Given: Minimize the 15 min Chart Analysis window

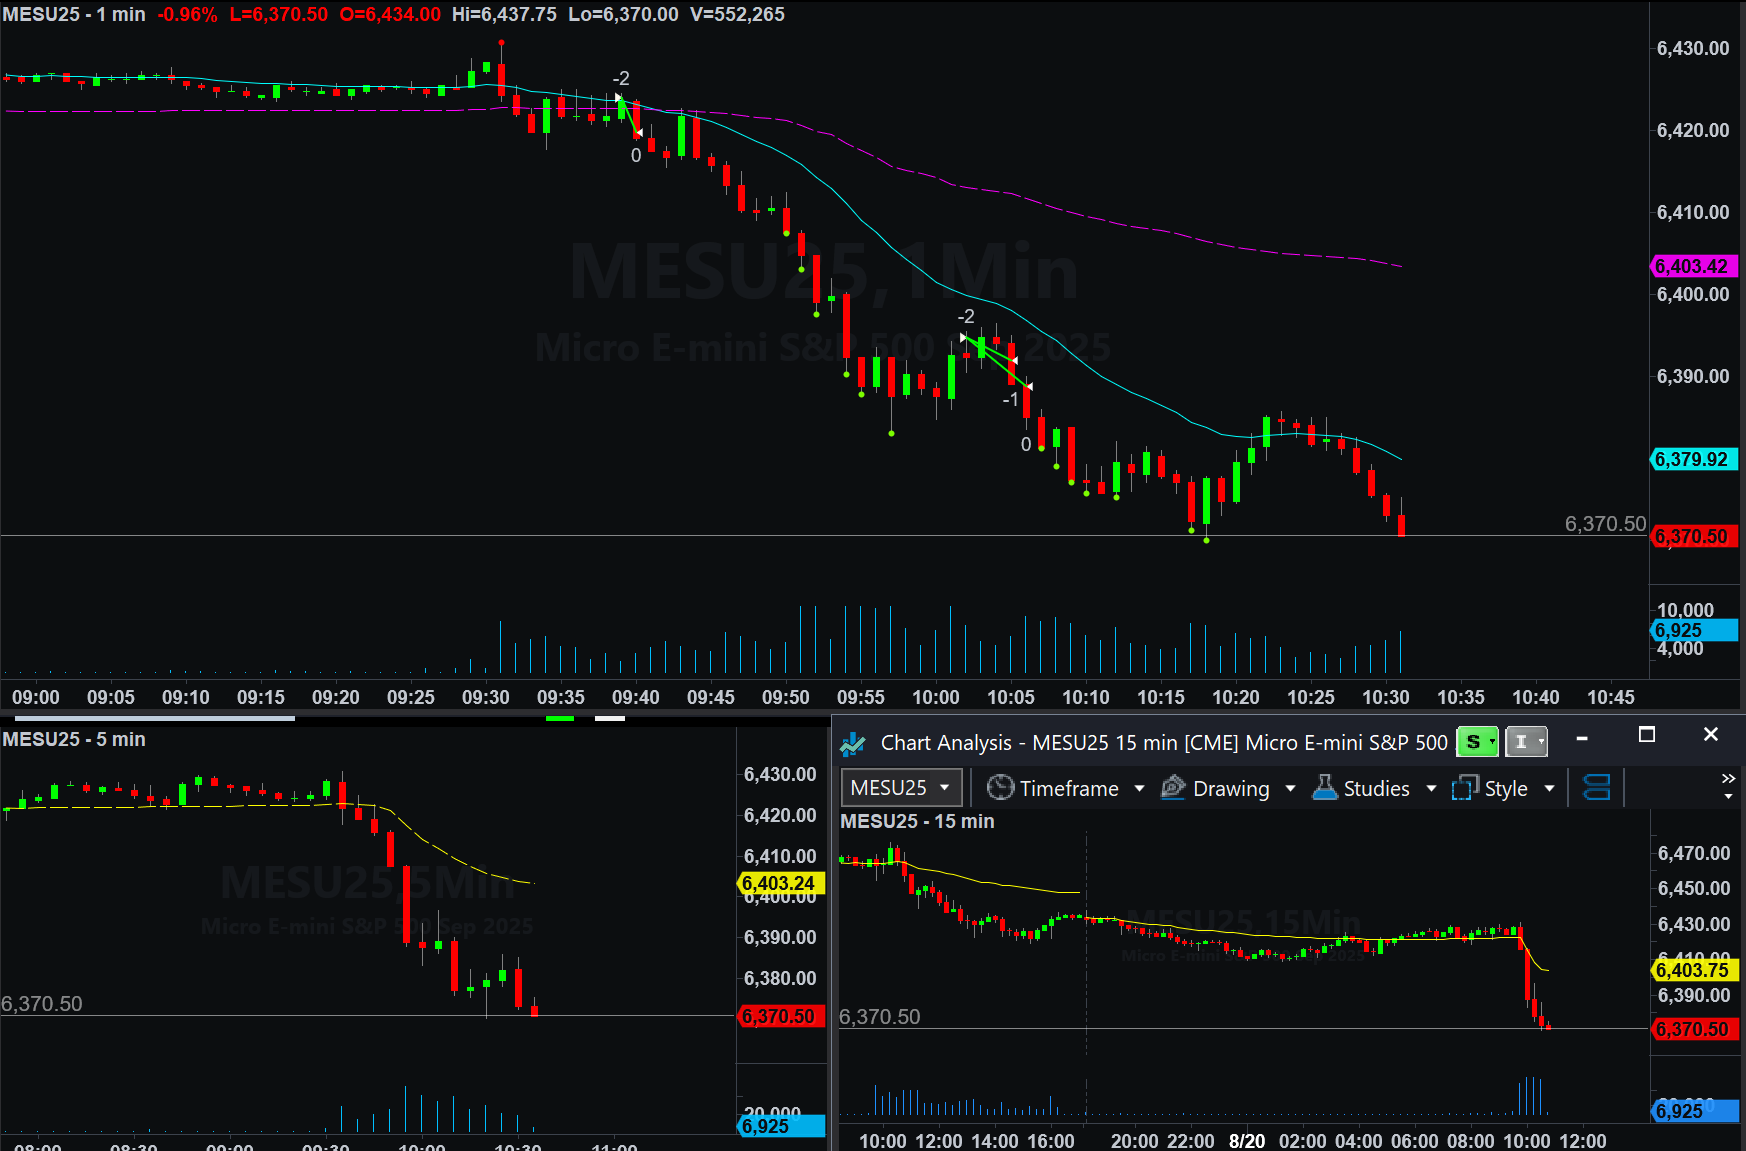Looking at the screenshot, I should [x=1582, y=738].
